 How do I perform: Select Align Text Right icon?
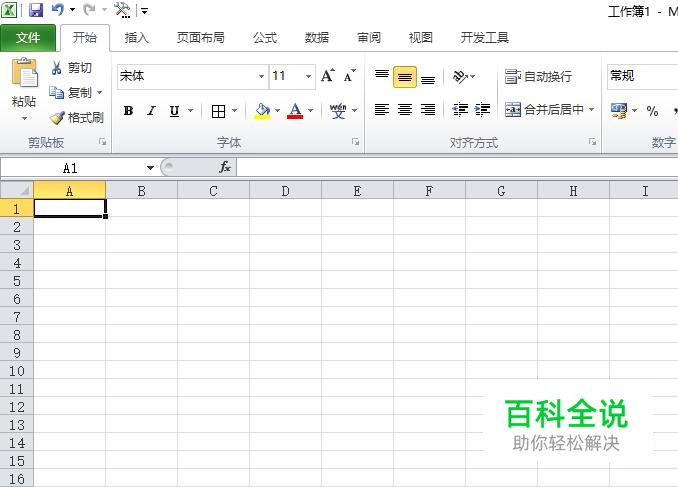(x=428, y=110)
